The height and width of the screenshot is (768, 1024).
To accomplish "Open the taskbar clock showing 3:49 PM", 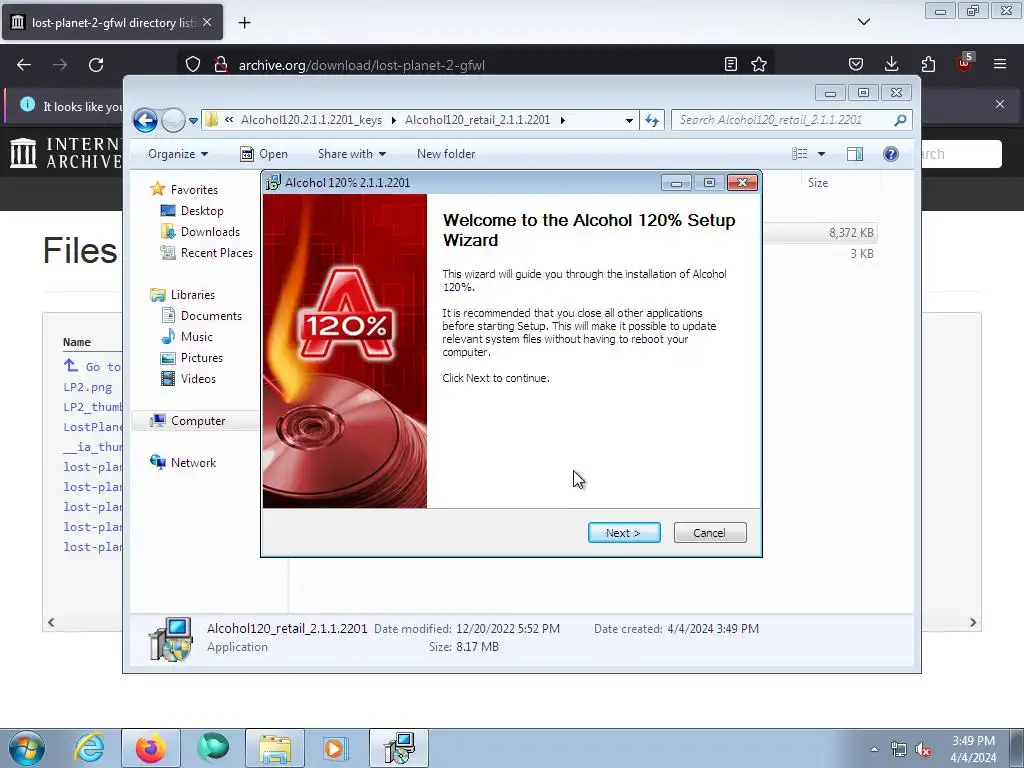I will [973, 749].
